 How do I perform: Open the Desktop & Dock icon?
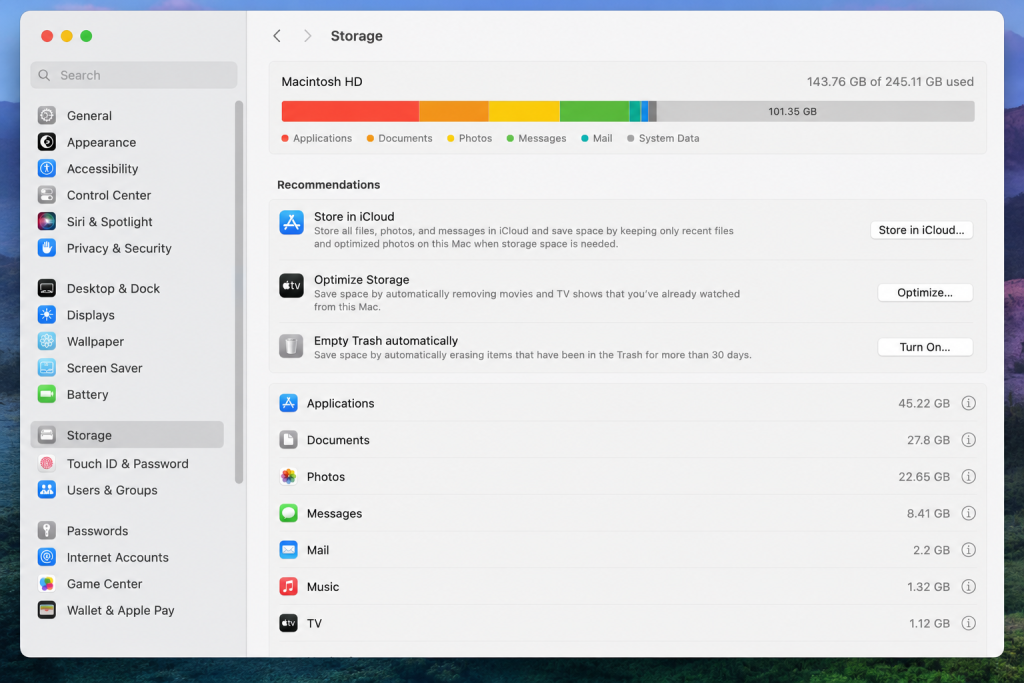(46, 288)
